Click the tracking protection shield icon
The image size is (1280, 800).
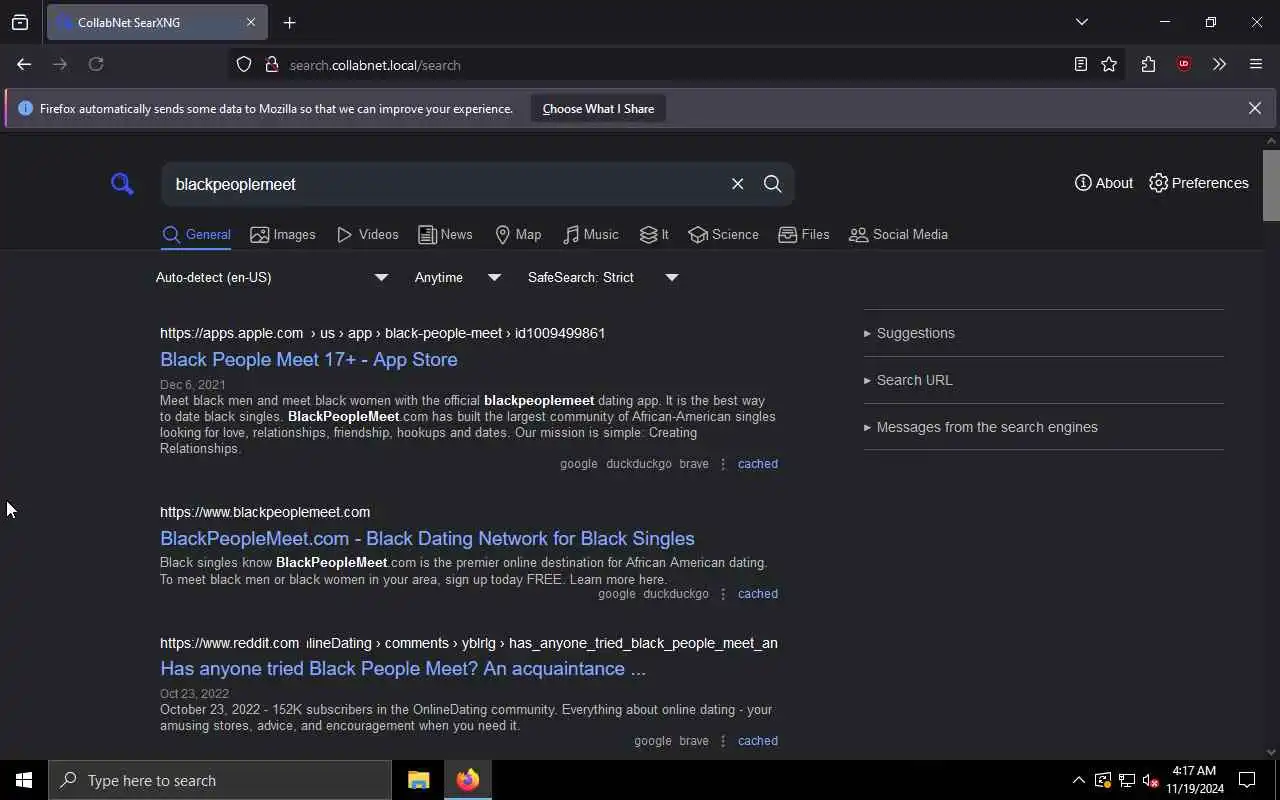point(244,65)
